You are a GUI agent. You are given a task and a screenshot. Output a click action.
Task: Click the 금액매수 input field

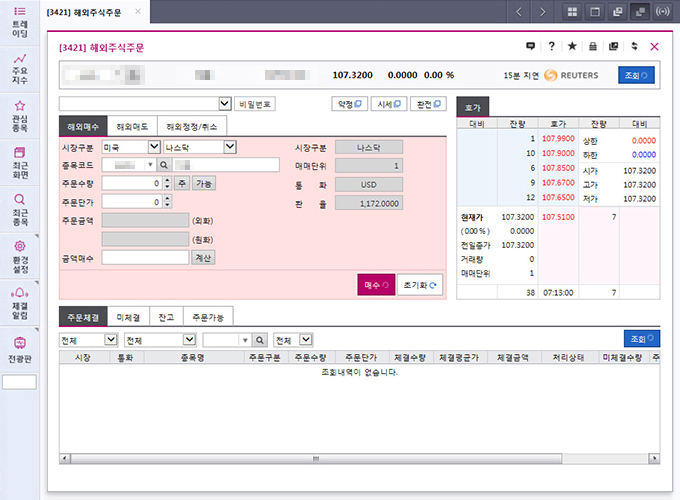[x=145, y=257]
